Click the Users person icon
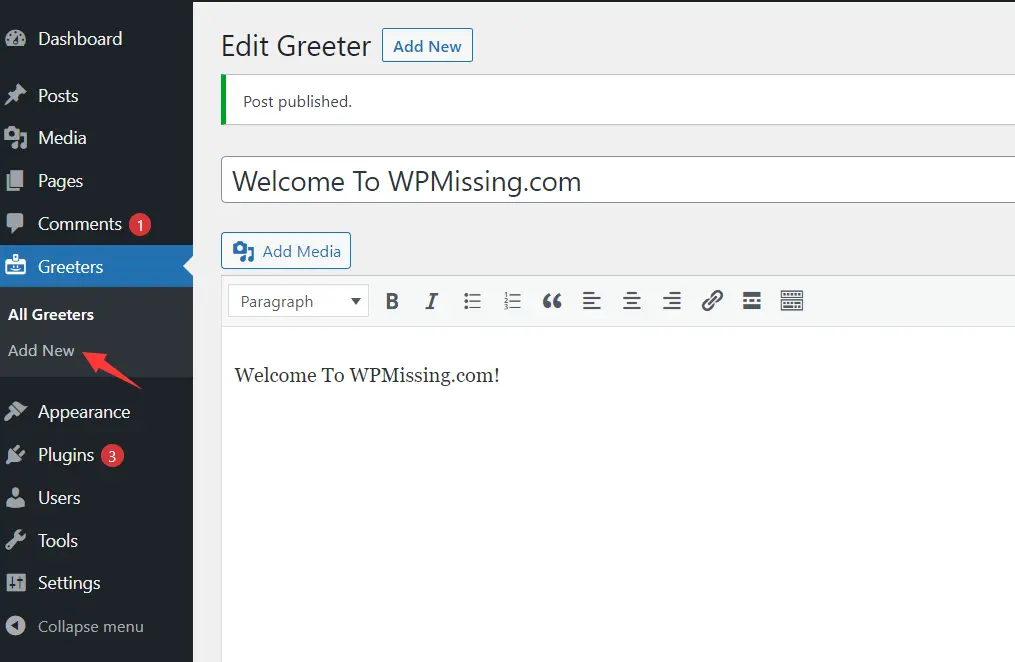The width and height of the screenshot is (1015, 662). click(x=16, y=498)
